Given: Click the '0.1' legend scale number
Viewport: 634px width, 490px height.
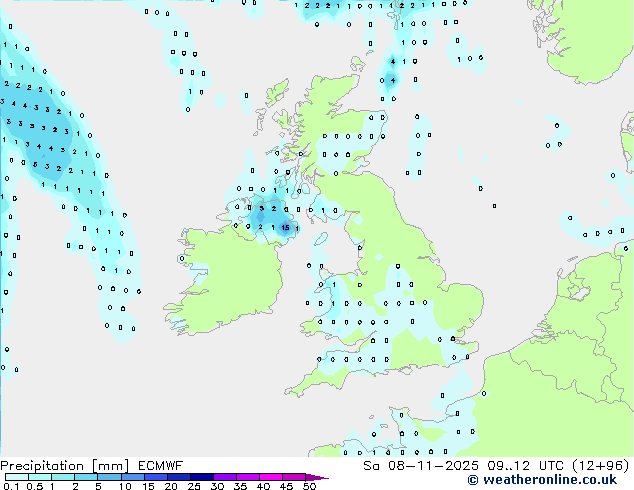Looking at the screenshot, I should [11, 486].
